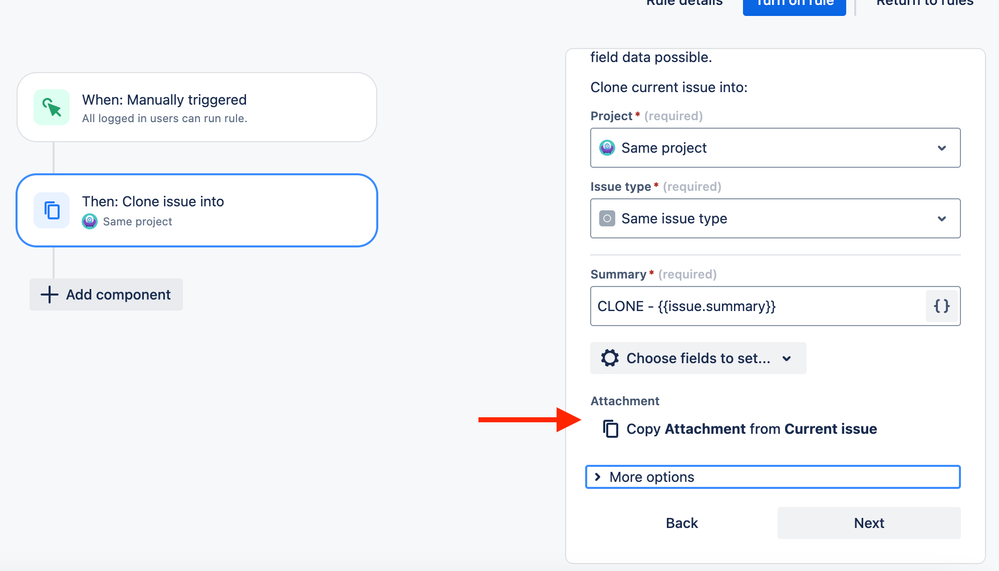Click the gear icon in Choose fields
Image resolution: width=999 pixels, height=571 pixels.
click(x=610, y=358)
